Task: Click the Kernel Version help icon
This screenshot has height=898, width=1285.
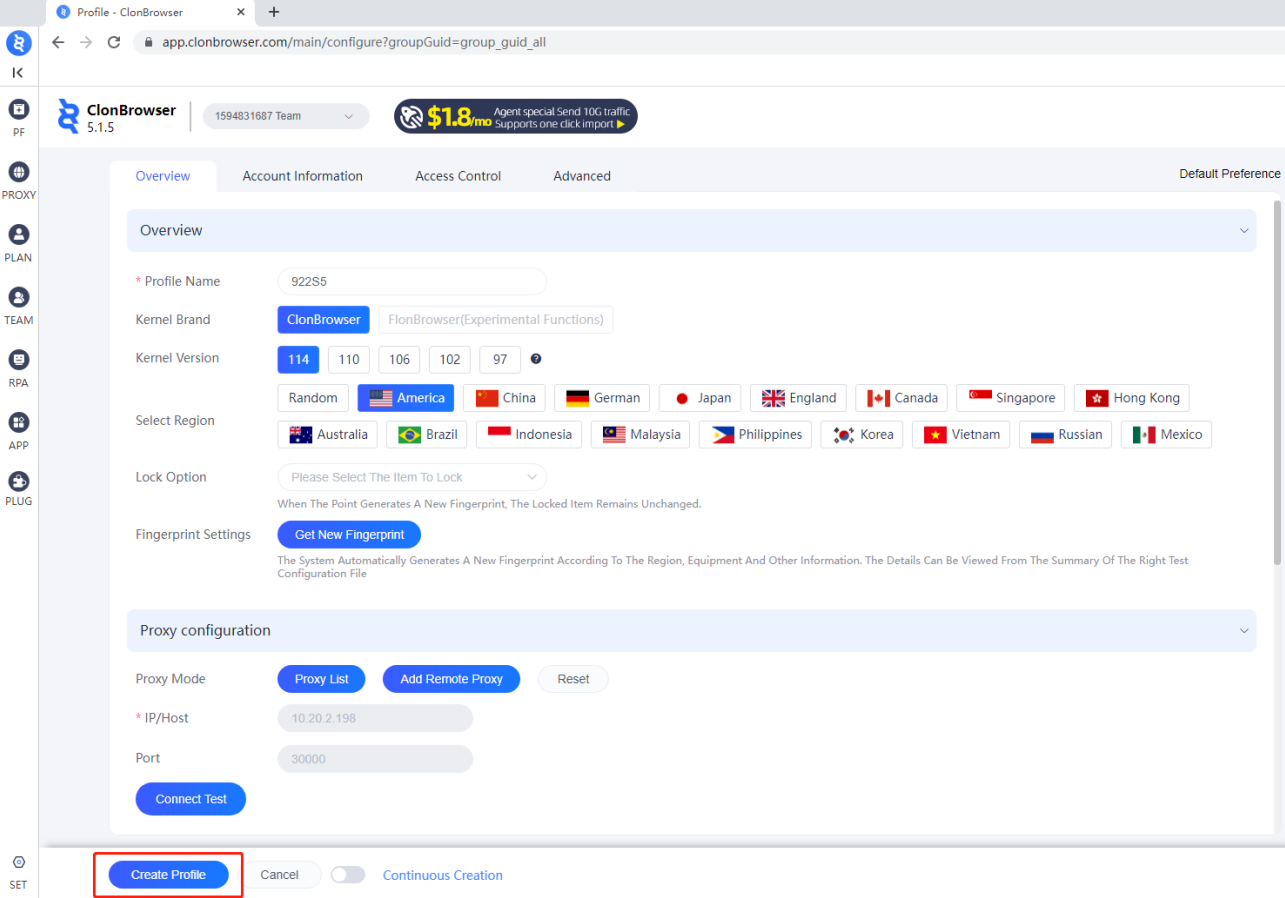Action: 536,359
